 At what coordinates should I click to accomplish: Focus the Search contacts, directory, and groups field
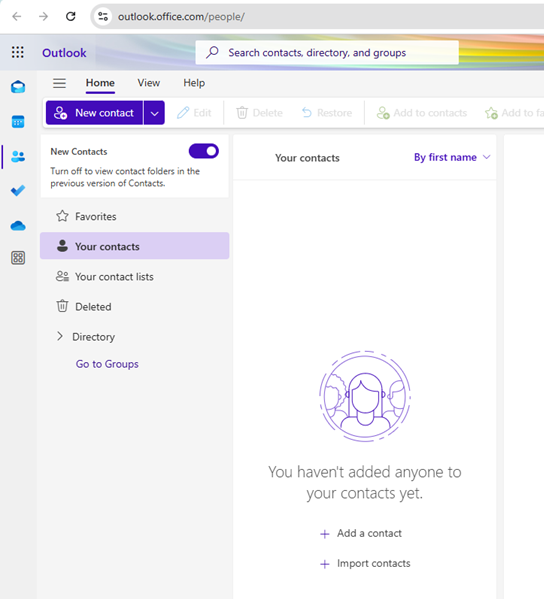[x=327, y=52]
